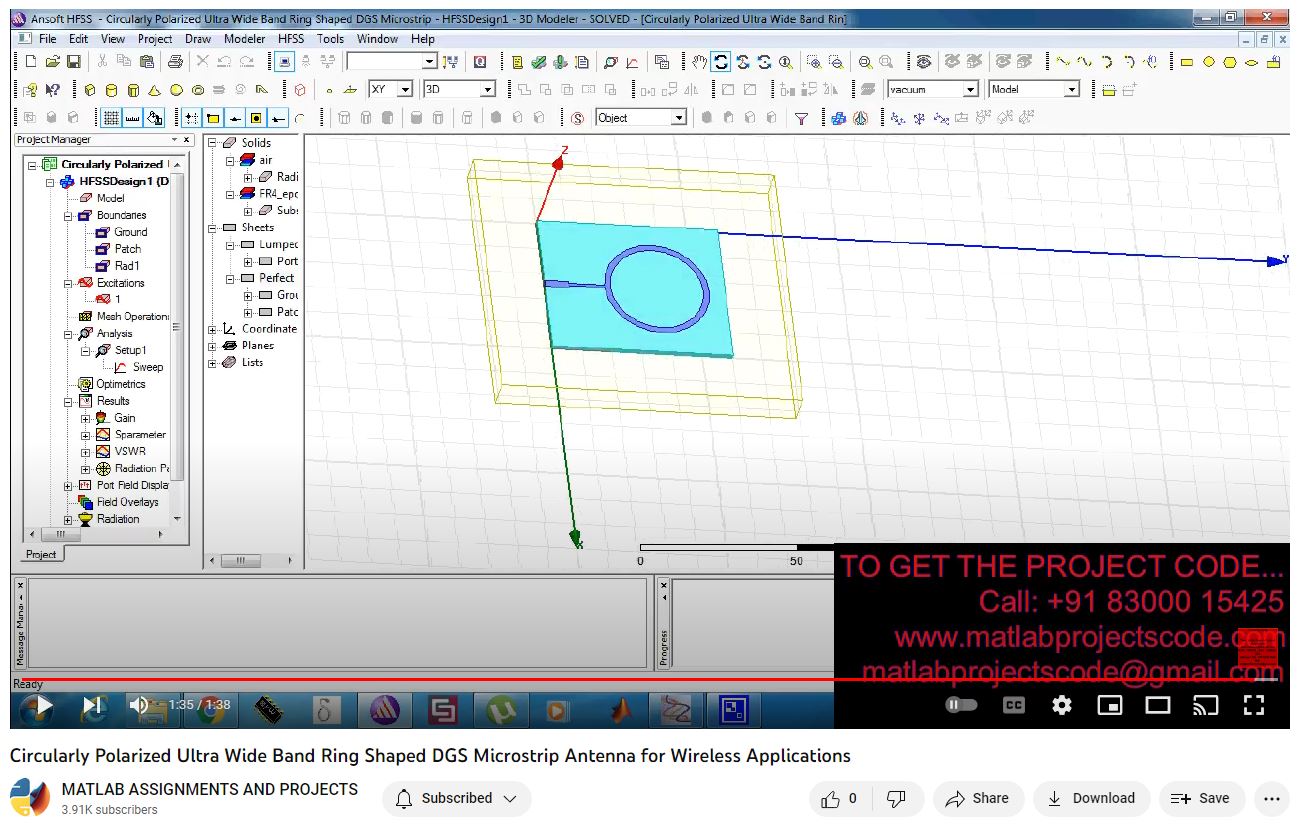Collapse the Boundaries tree node
The image size is (1299, 825).
click(x=69, y=216)
